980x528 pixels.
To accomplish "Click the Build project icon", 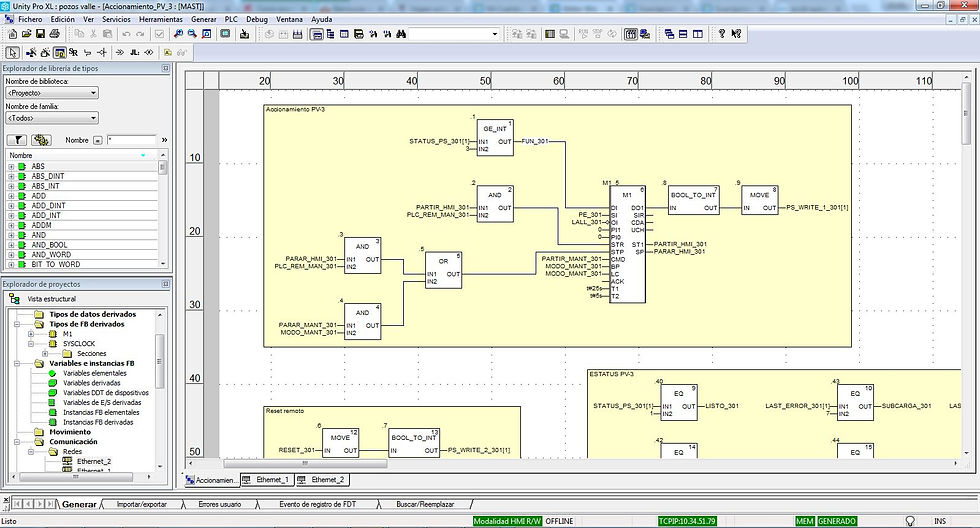I will click(x=298, y=34).
